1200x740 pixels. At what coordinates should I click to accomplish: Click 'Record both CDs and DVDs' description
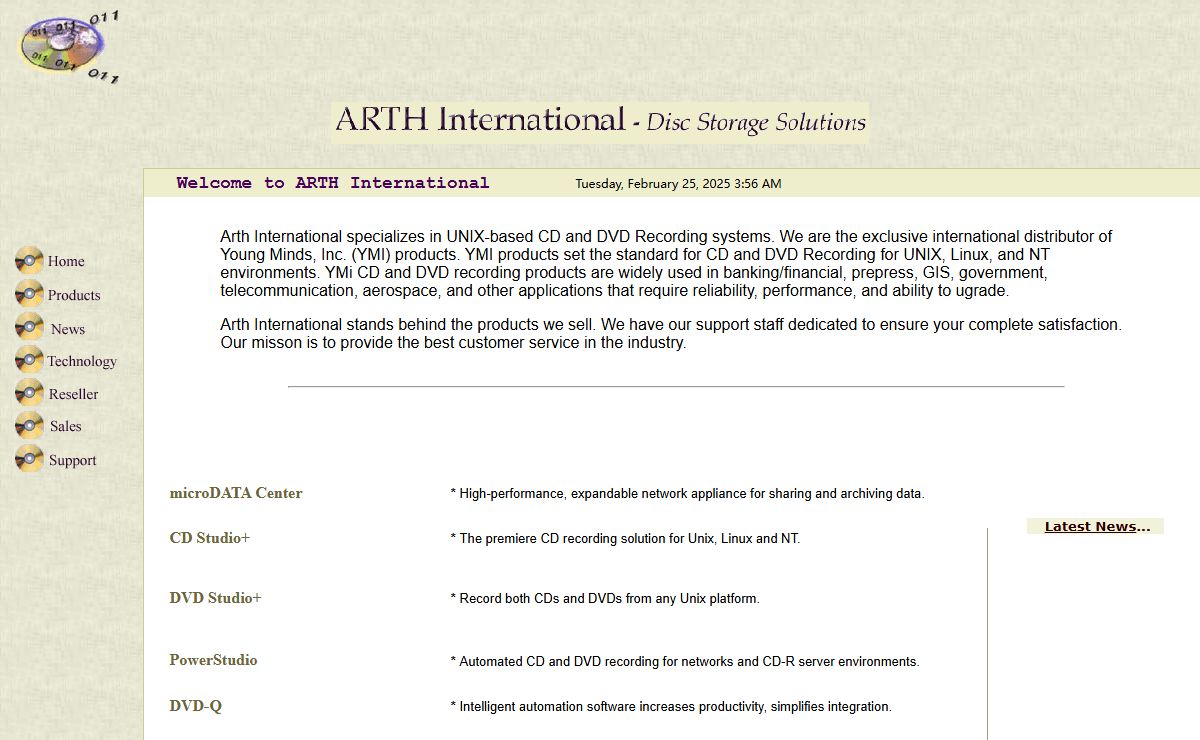click(605, 599)
